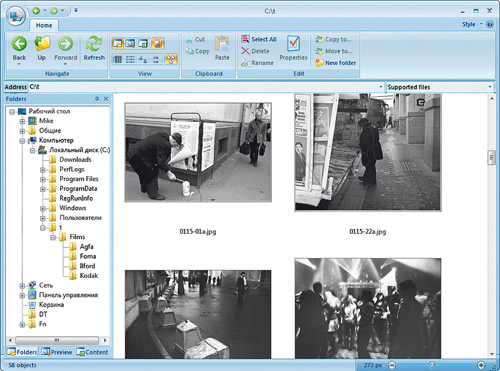The width and height of the screenshot is (500, 371).
Task: Open the quick access toolbar customize arrow
Action: (76, 10)
